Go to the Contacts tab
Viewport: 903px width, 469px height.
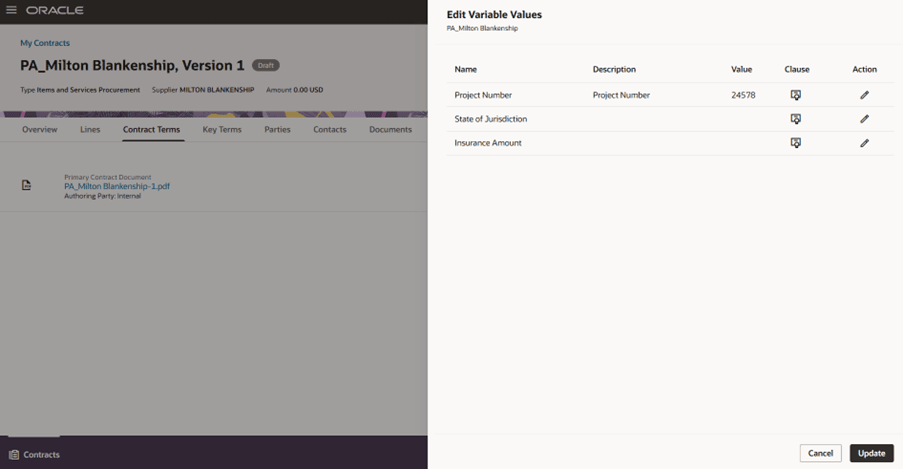click(330, 130)
